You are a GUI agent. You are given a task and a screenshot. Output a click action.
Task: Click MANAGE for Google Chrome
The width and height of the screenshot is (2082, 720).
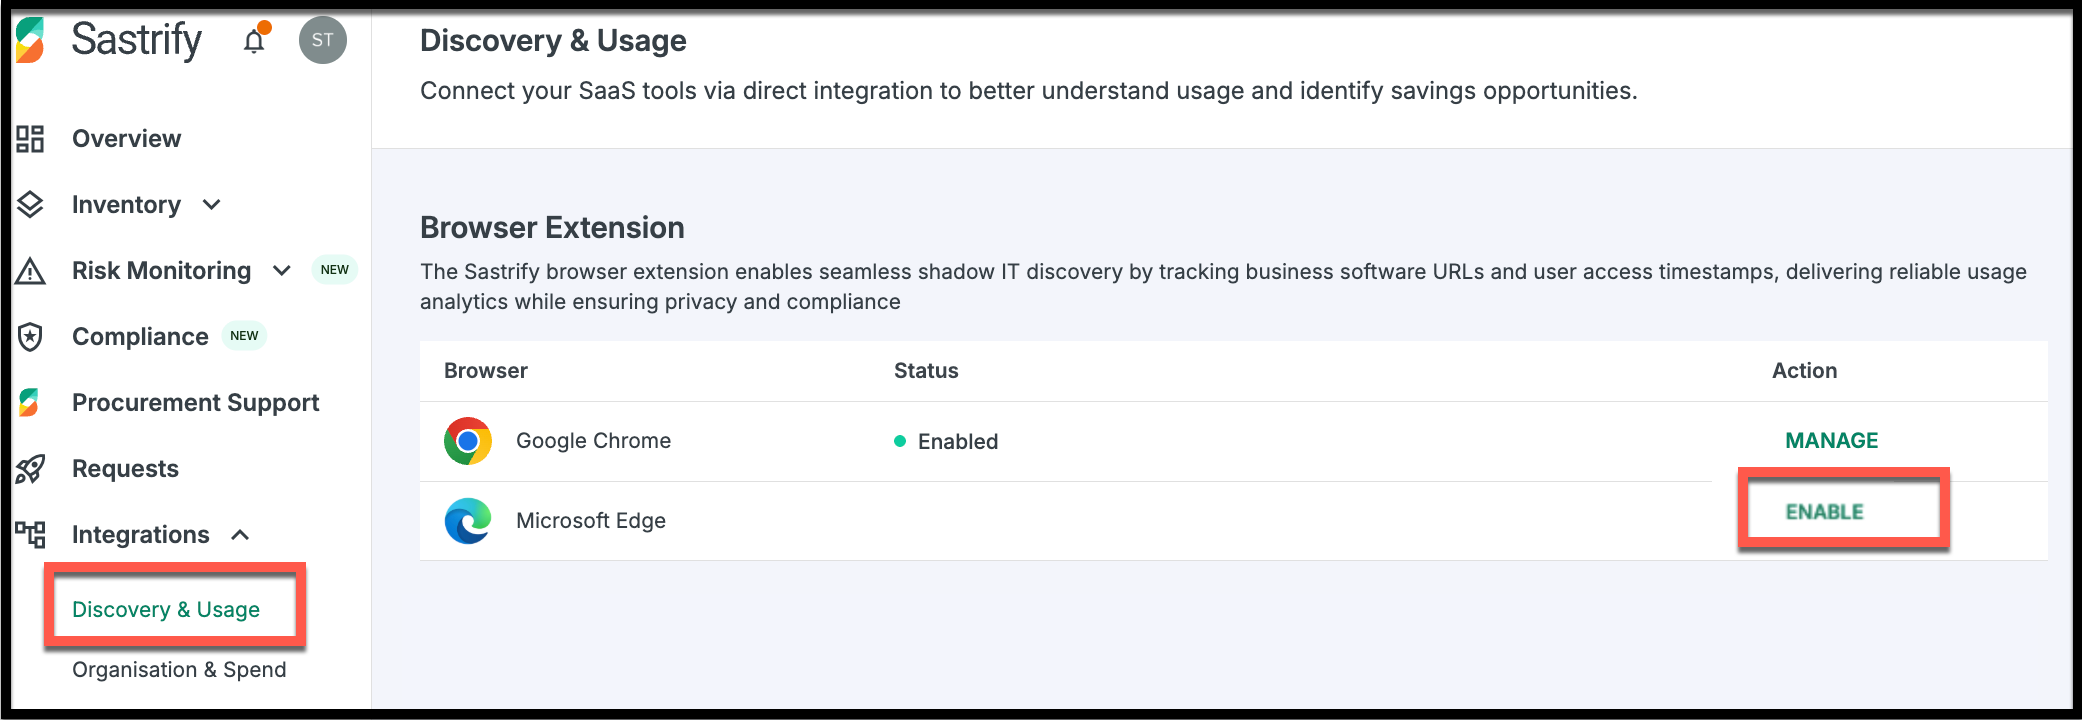(1832, 441)
